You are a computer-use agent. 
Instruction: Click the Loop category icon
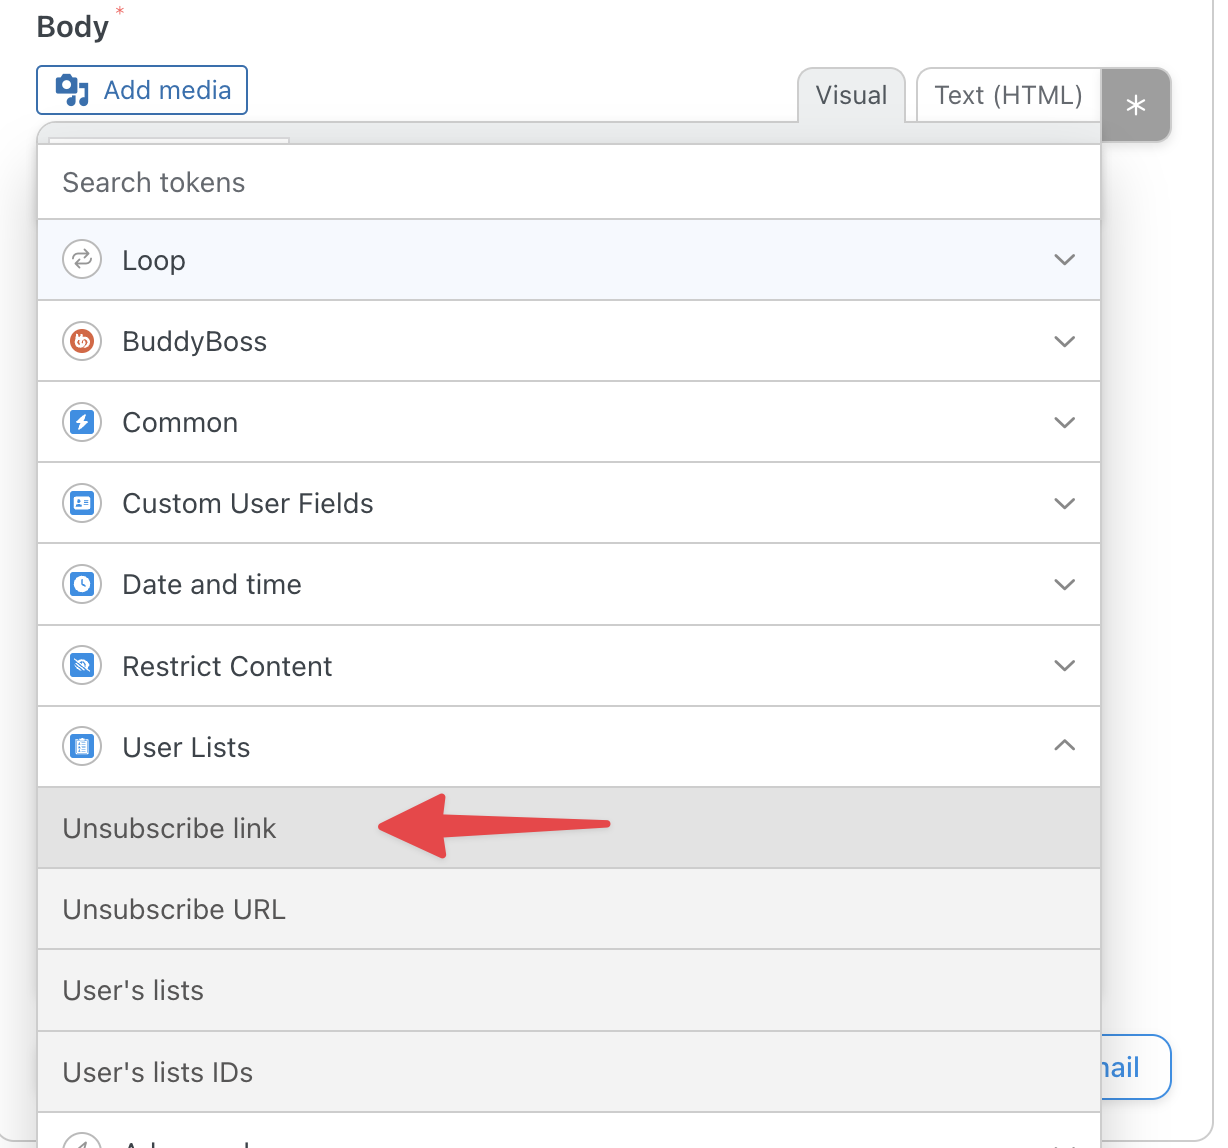pos(82,260)
